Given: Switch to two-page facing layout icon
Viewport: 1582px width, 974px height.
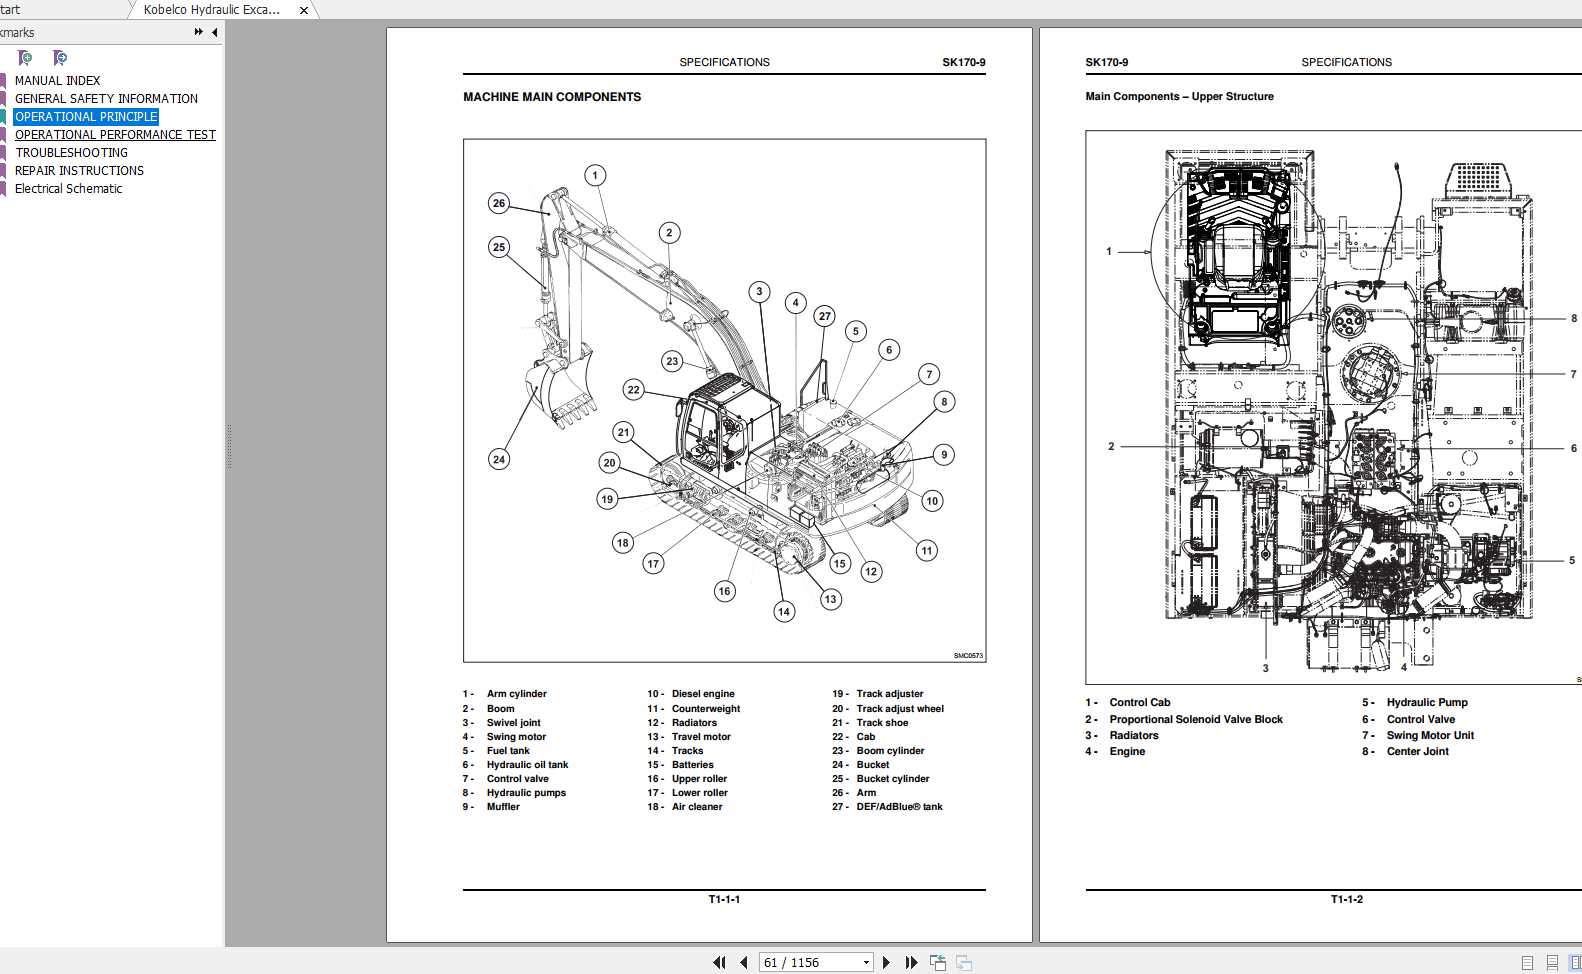Looking at the screenshot, I should [x=1576, y=963].
